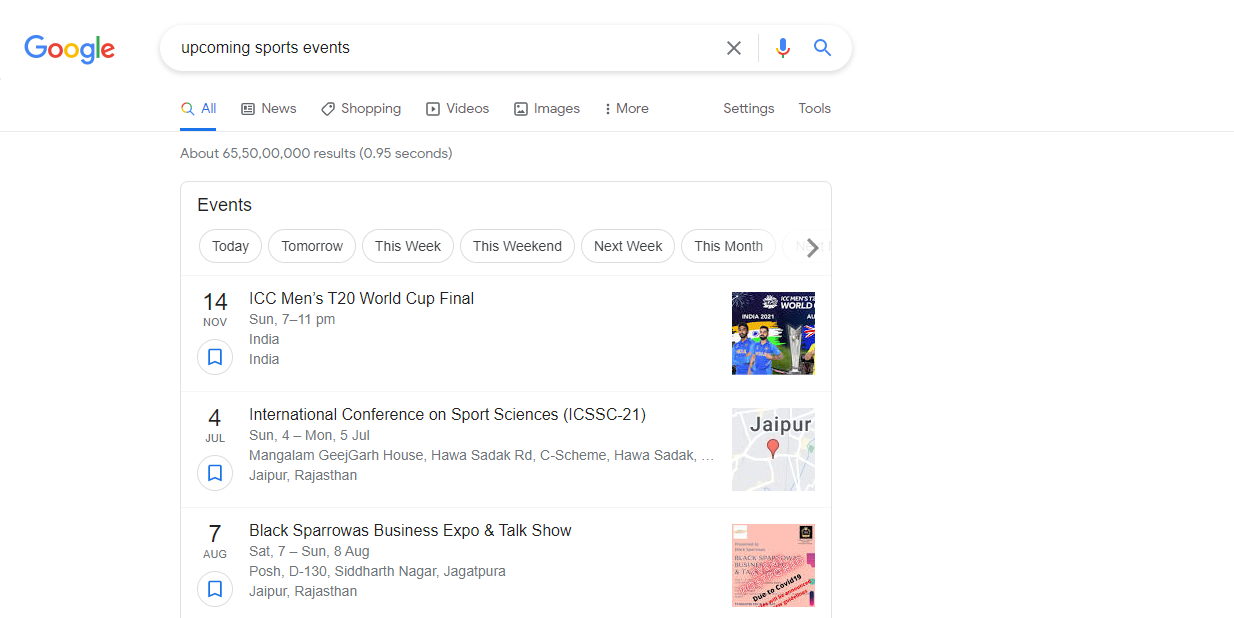Open the Shopping tab
This screenshot has height=618, width=1234.
[x=361, y=108]
